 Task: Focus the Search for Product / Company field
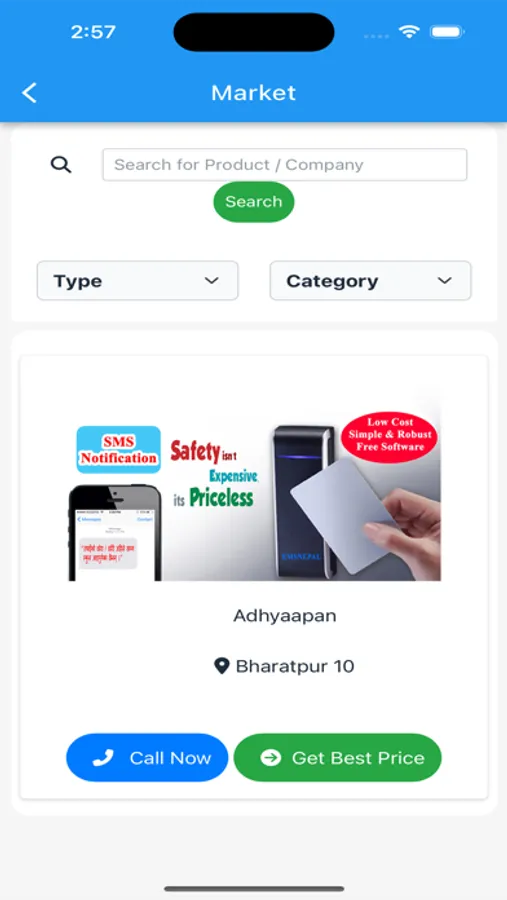point(285,165)
